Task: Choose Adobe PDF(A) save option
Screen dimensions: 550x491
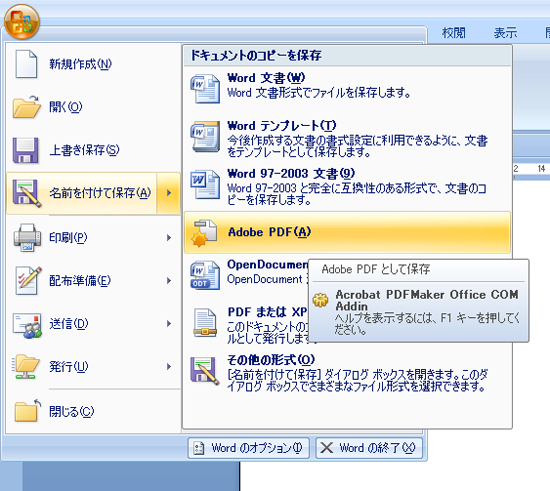Action: pos(347,232)
